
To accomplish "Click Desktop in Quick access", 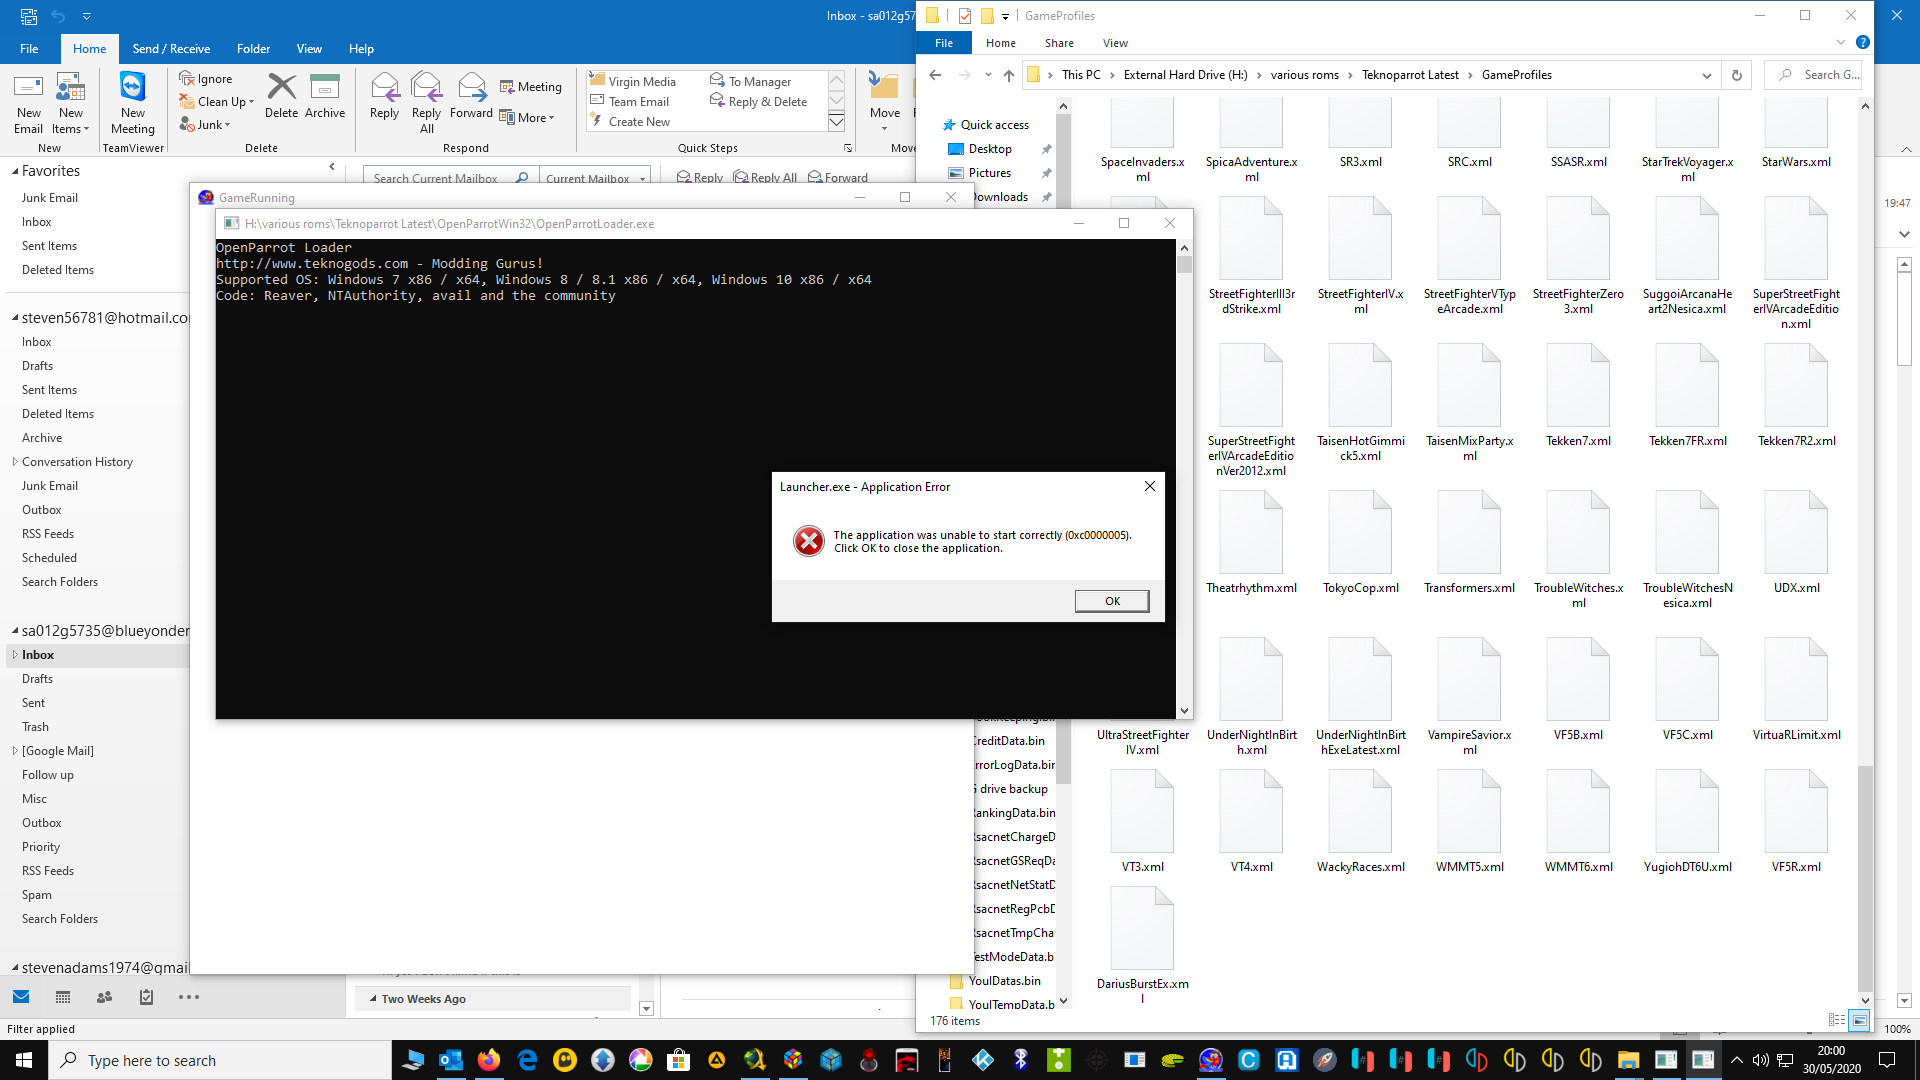I will [x=990, y=149].
